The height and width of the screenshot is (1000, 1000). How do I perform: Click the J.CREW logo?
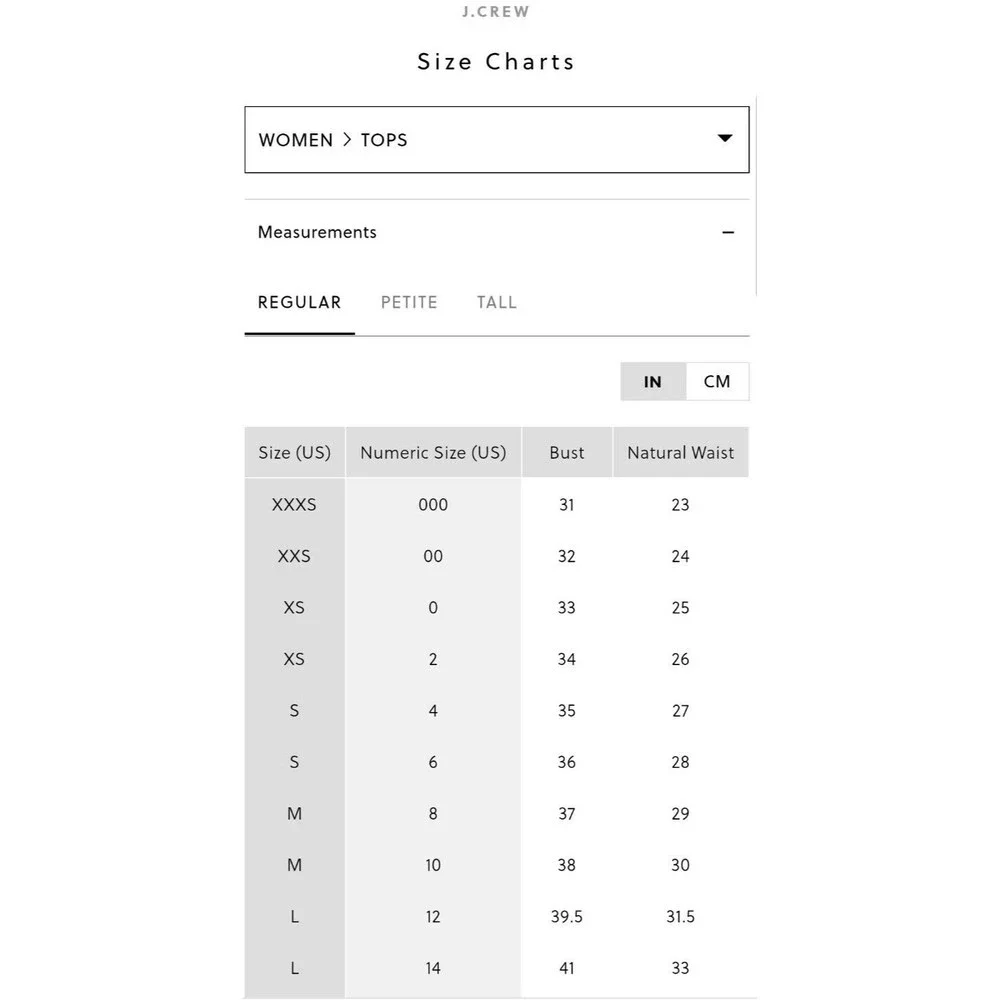496,11
